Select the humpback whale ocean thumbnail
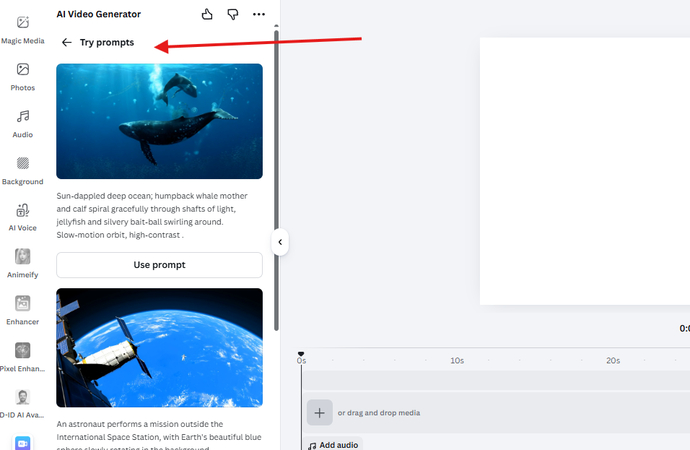 pyautogui.click(x=159, y=121)
